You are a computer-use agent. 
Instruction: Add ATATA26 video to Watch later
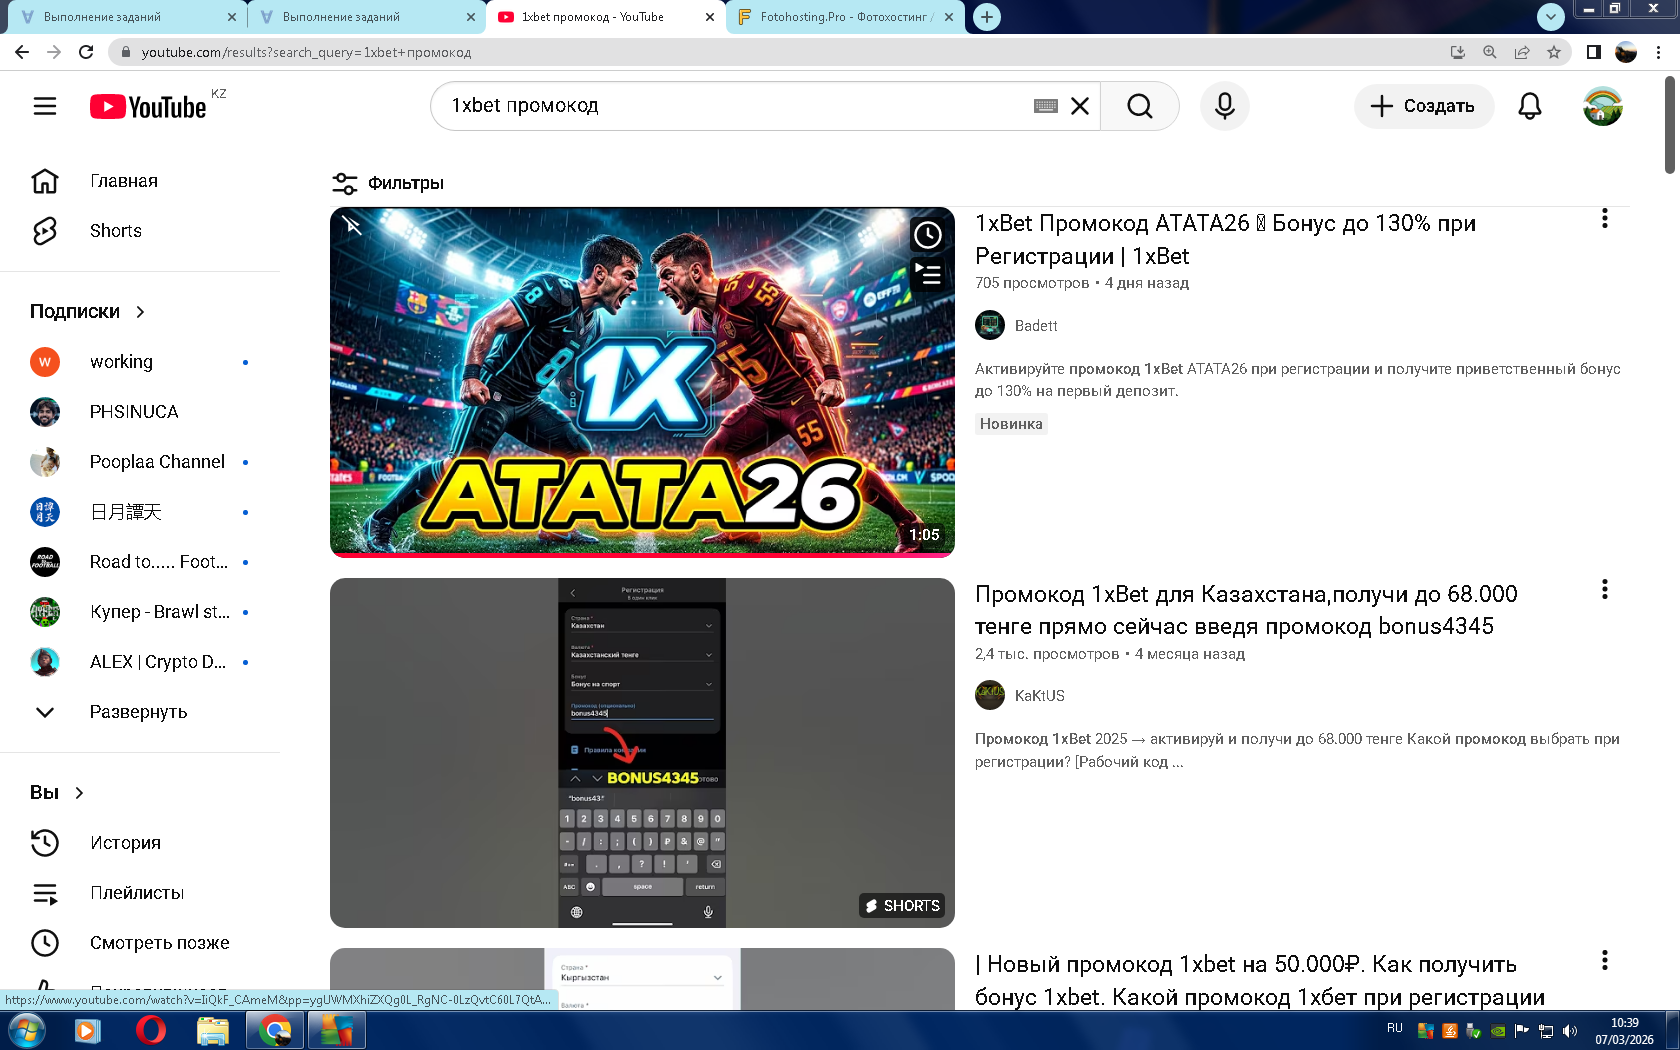[x=928, y=235]
